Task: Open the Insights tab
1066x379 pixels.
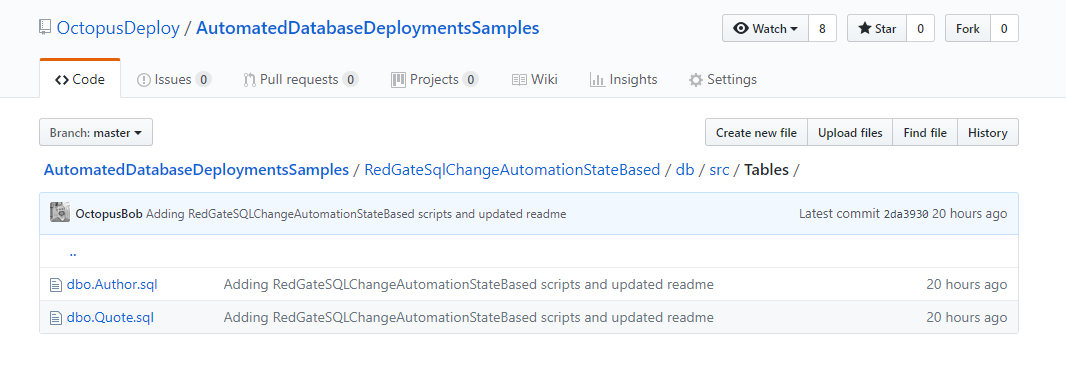Action: (623, 80)
